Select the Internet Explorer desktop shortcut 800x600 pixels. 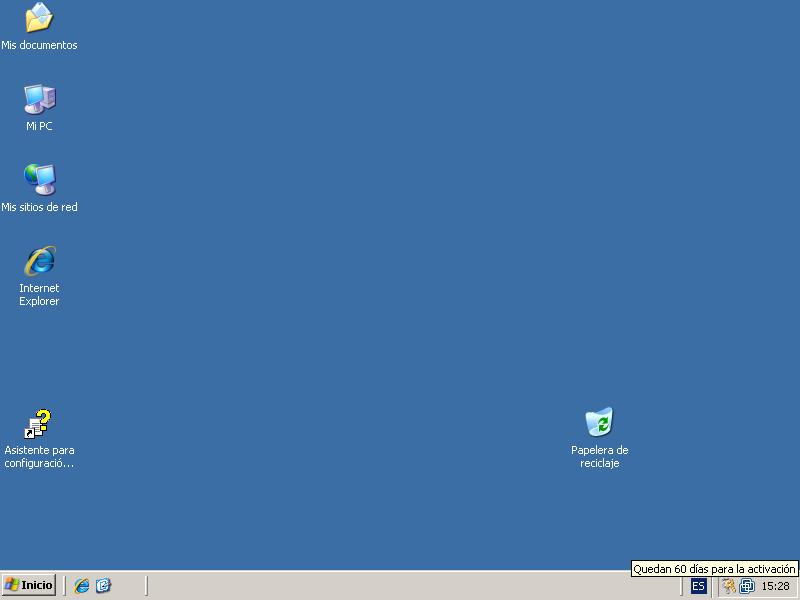(x=39, y=261)
